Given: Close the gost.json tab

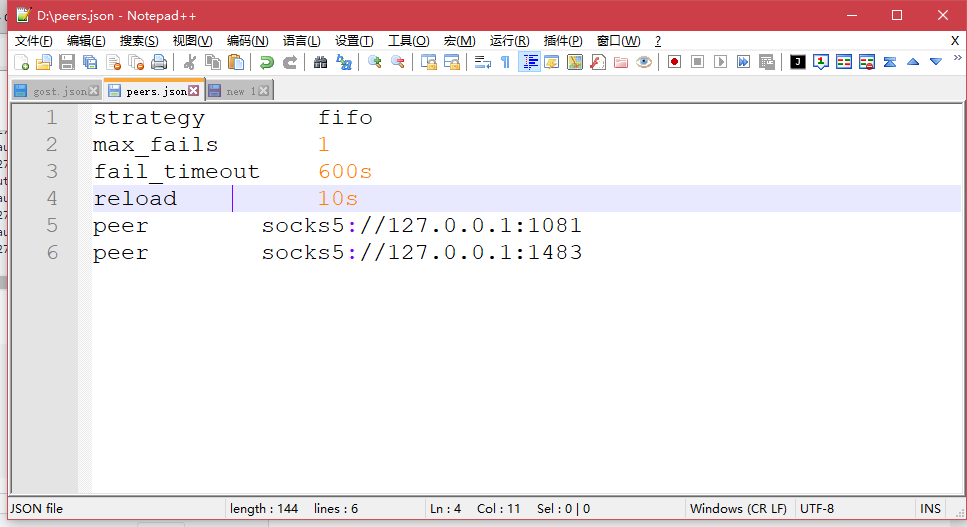Looking at the screenshot, I should (93, 91).
